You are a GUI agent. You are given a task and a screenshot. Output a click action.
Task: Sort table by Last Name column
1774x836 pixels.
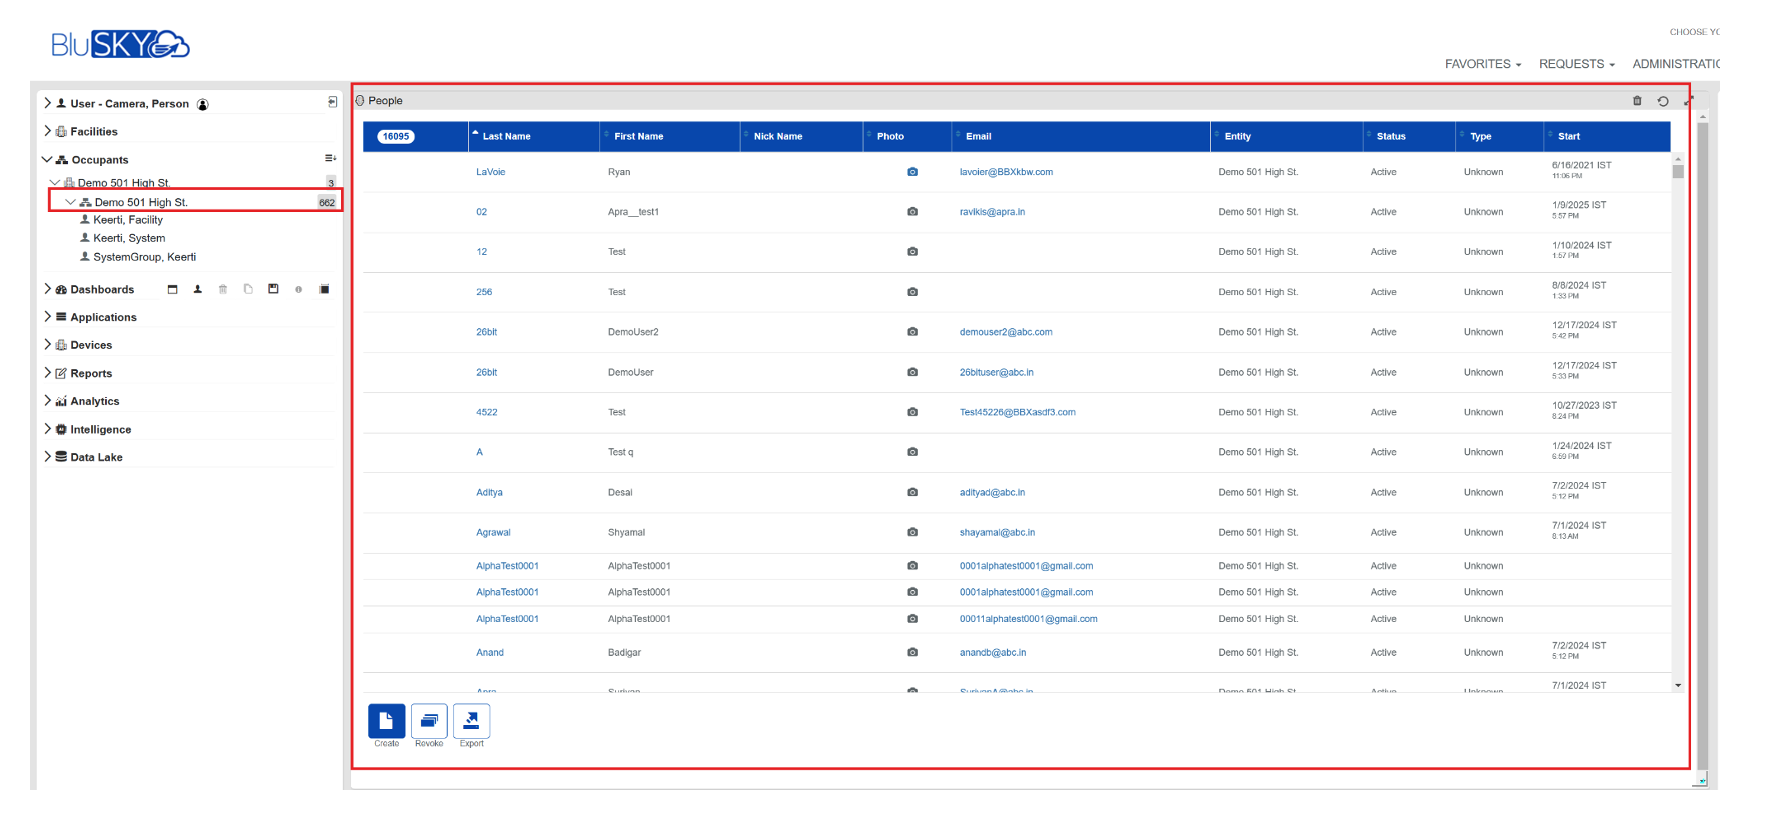(x=507, y=137)
